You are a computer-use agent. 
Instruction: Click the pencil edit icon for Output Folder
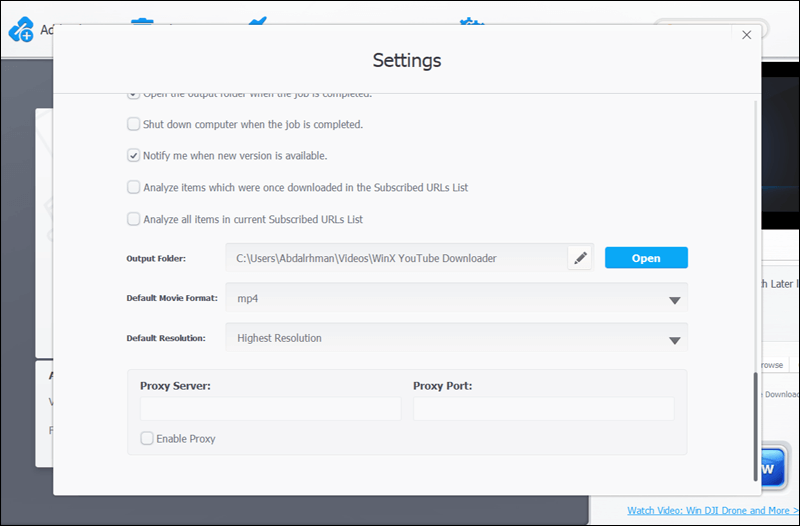580,258
